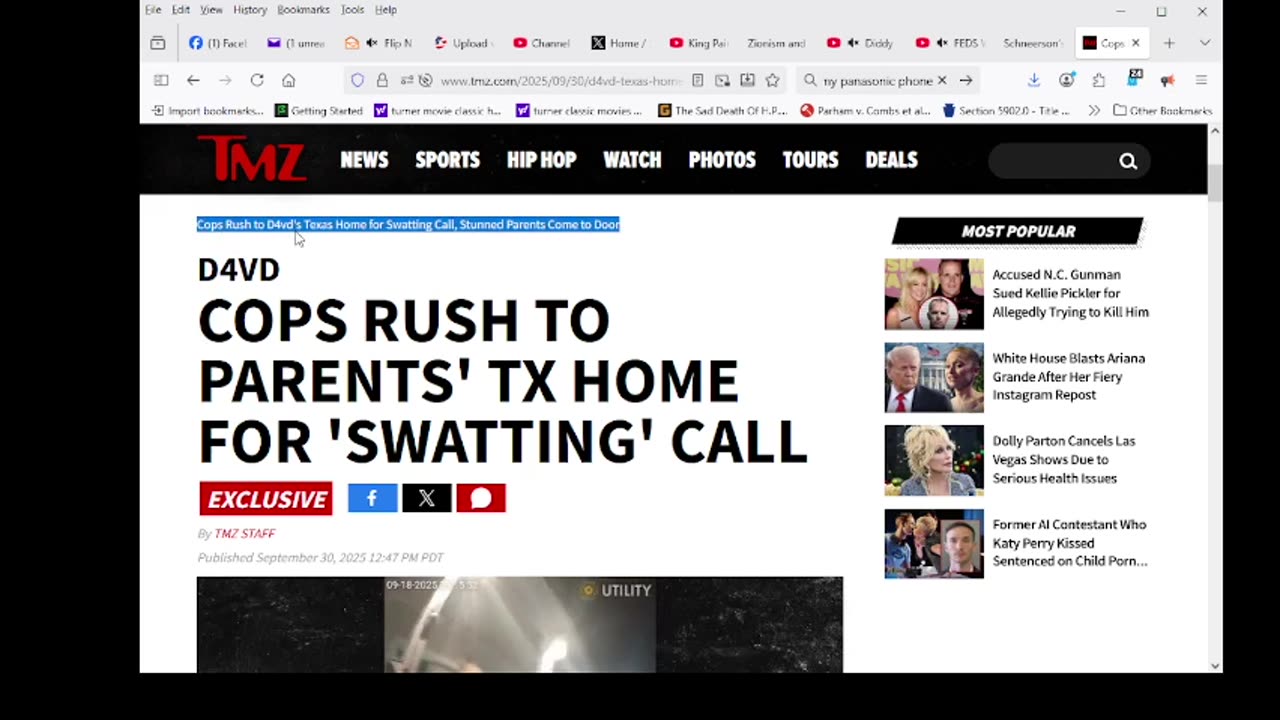Click the URL address bar
This screenshot has height=720, width=1280.
(560, 80)
